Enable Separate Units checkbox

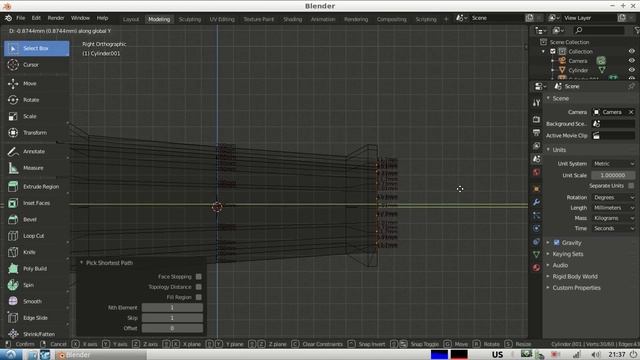click(631, 186)
